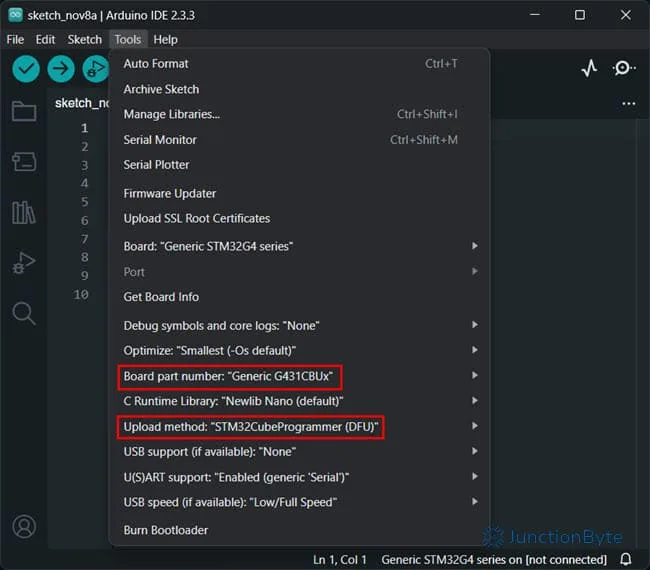Open the Edit menu

[45, 39]
